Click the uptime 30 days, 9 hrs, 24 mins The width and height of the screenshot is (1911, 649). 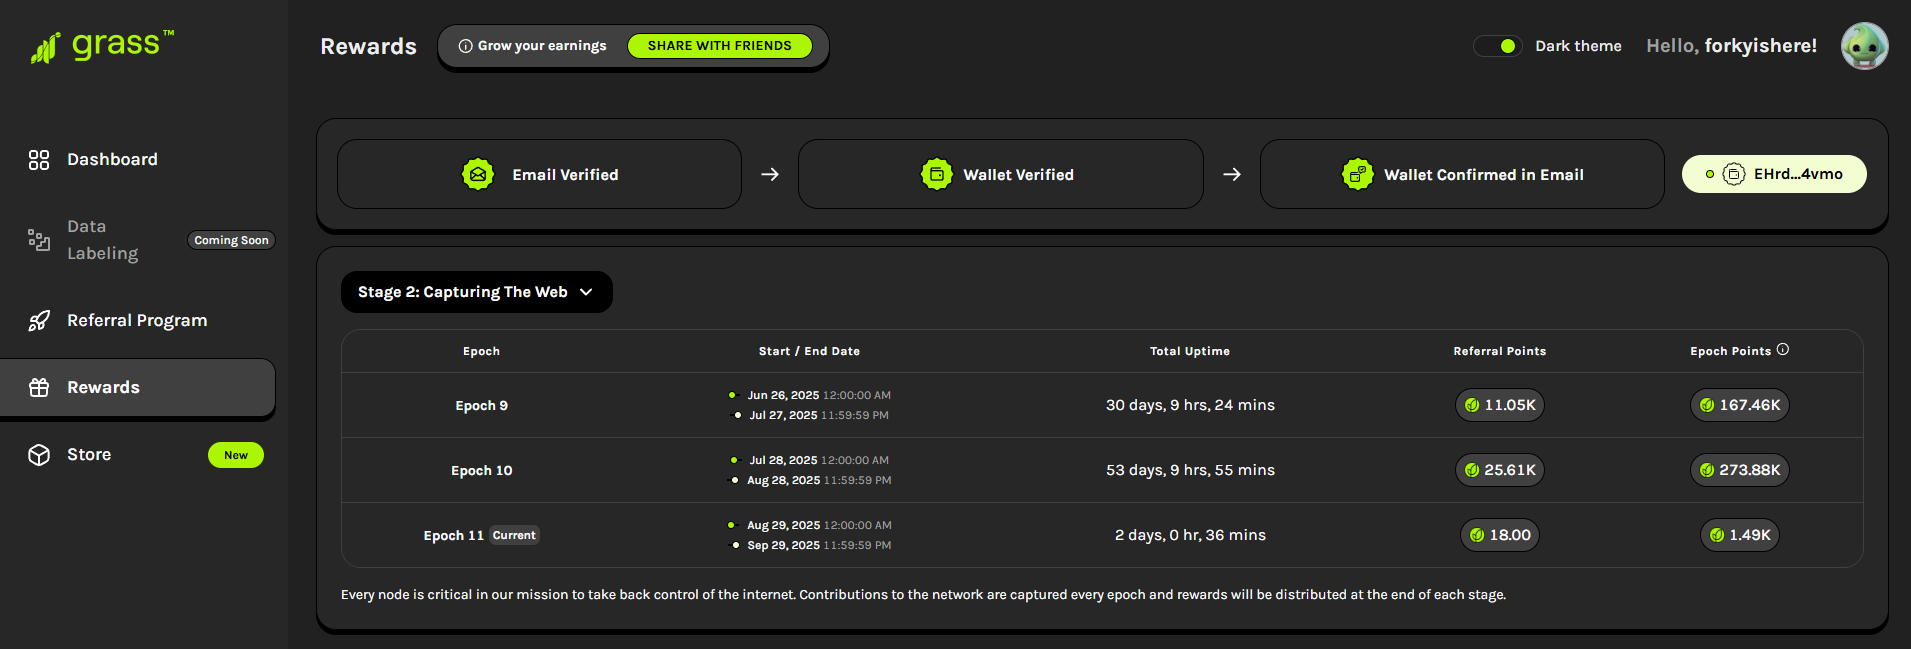tap(1190, 405)
